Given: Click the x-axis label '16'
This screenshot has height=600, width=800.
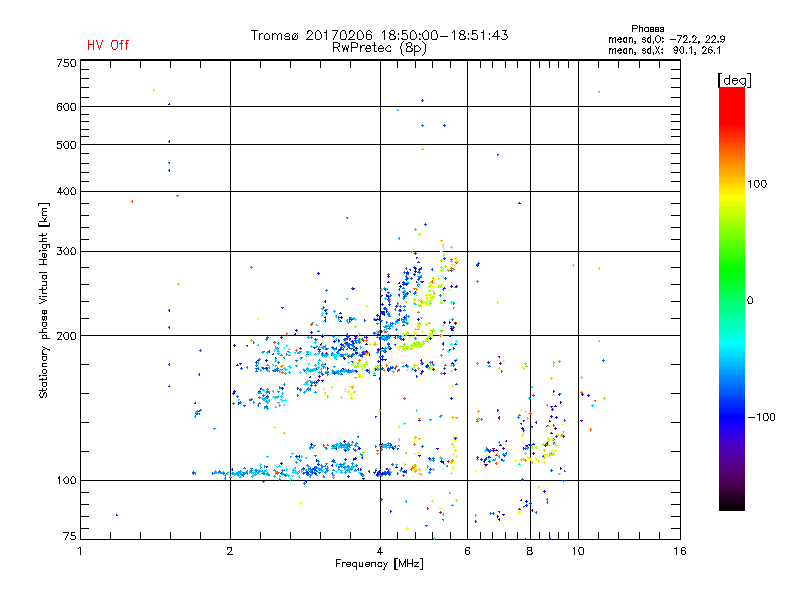Looking at the screenshot, I should pyautogui.click(x=680, y=551).
